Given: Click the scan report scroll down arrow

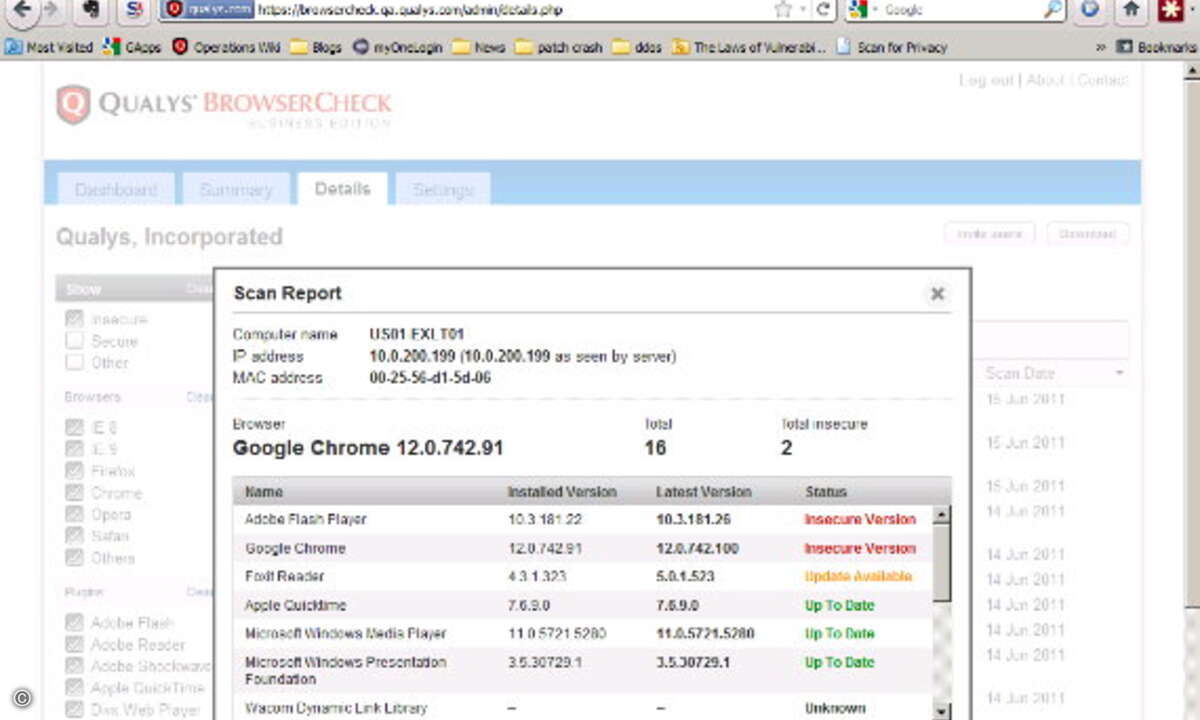Looking at the screenshot, I should (x=941, y=711).
